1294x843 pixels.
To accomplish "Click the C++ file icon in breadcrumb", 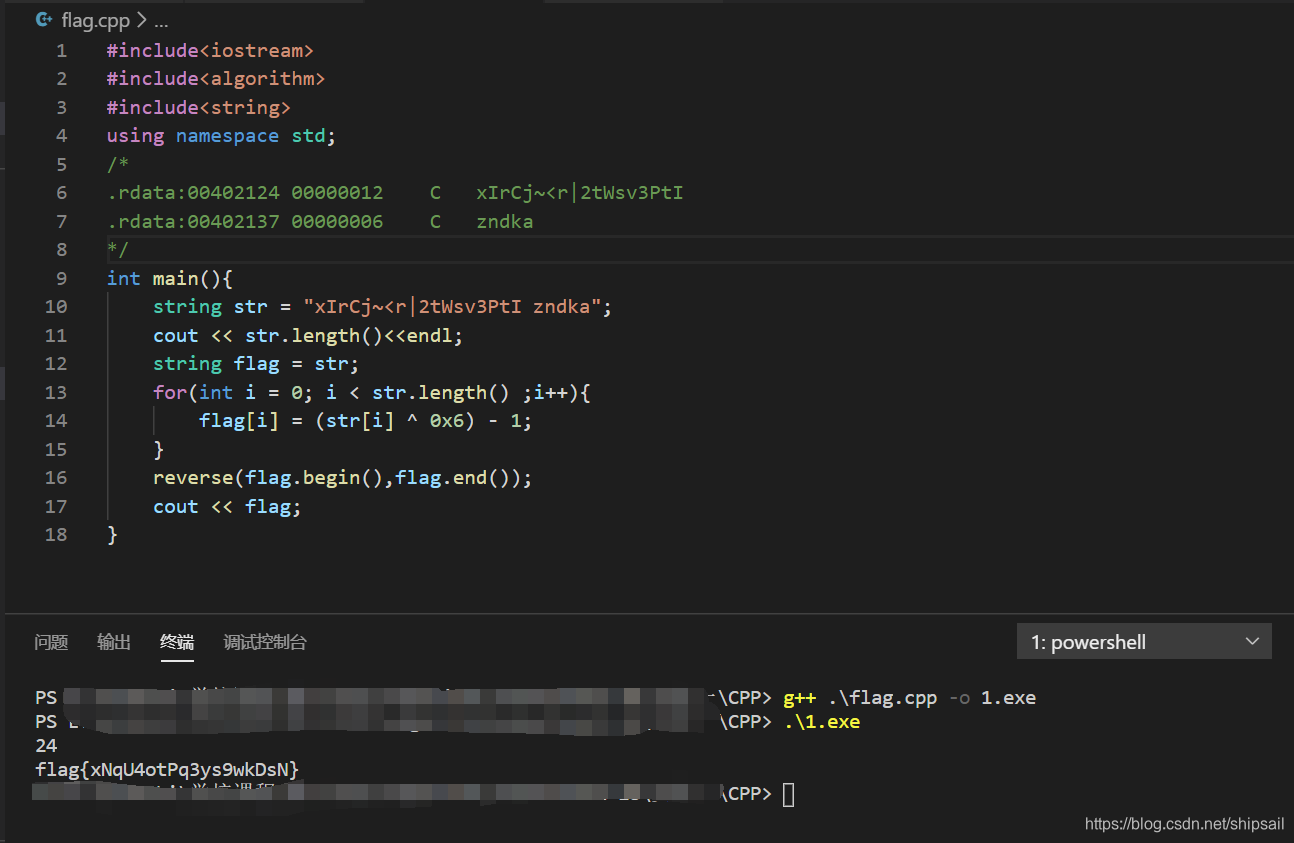I will coord(44,19).
